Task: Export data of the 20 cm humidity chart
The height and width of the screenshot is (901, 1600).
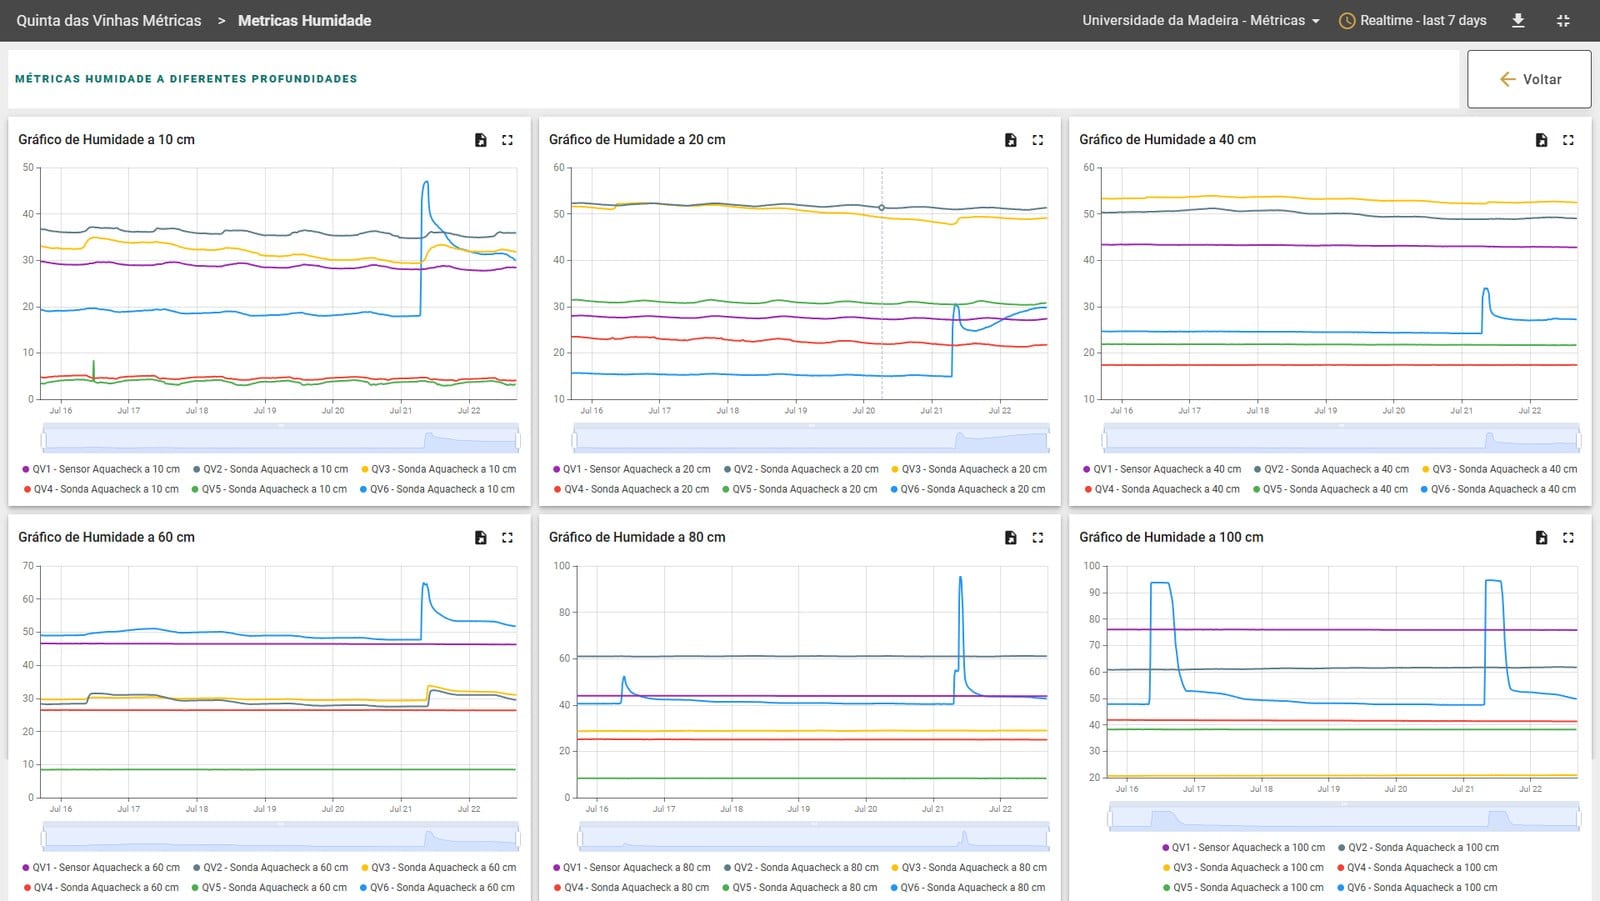Action: [x=1011, y=140]
